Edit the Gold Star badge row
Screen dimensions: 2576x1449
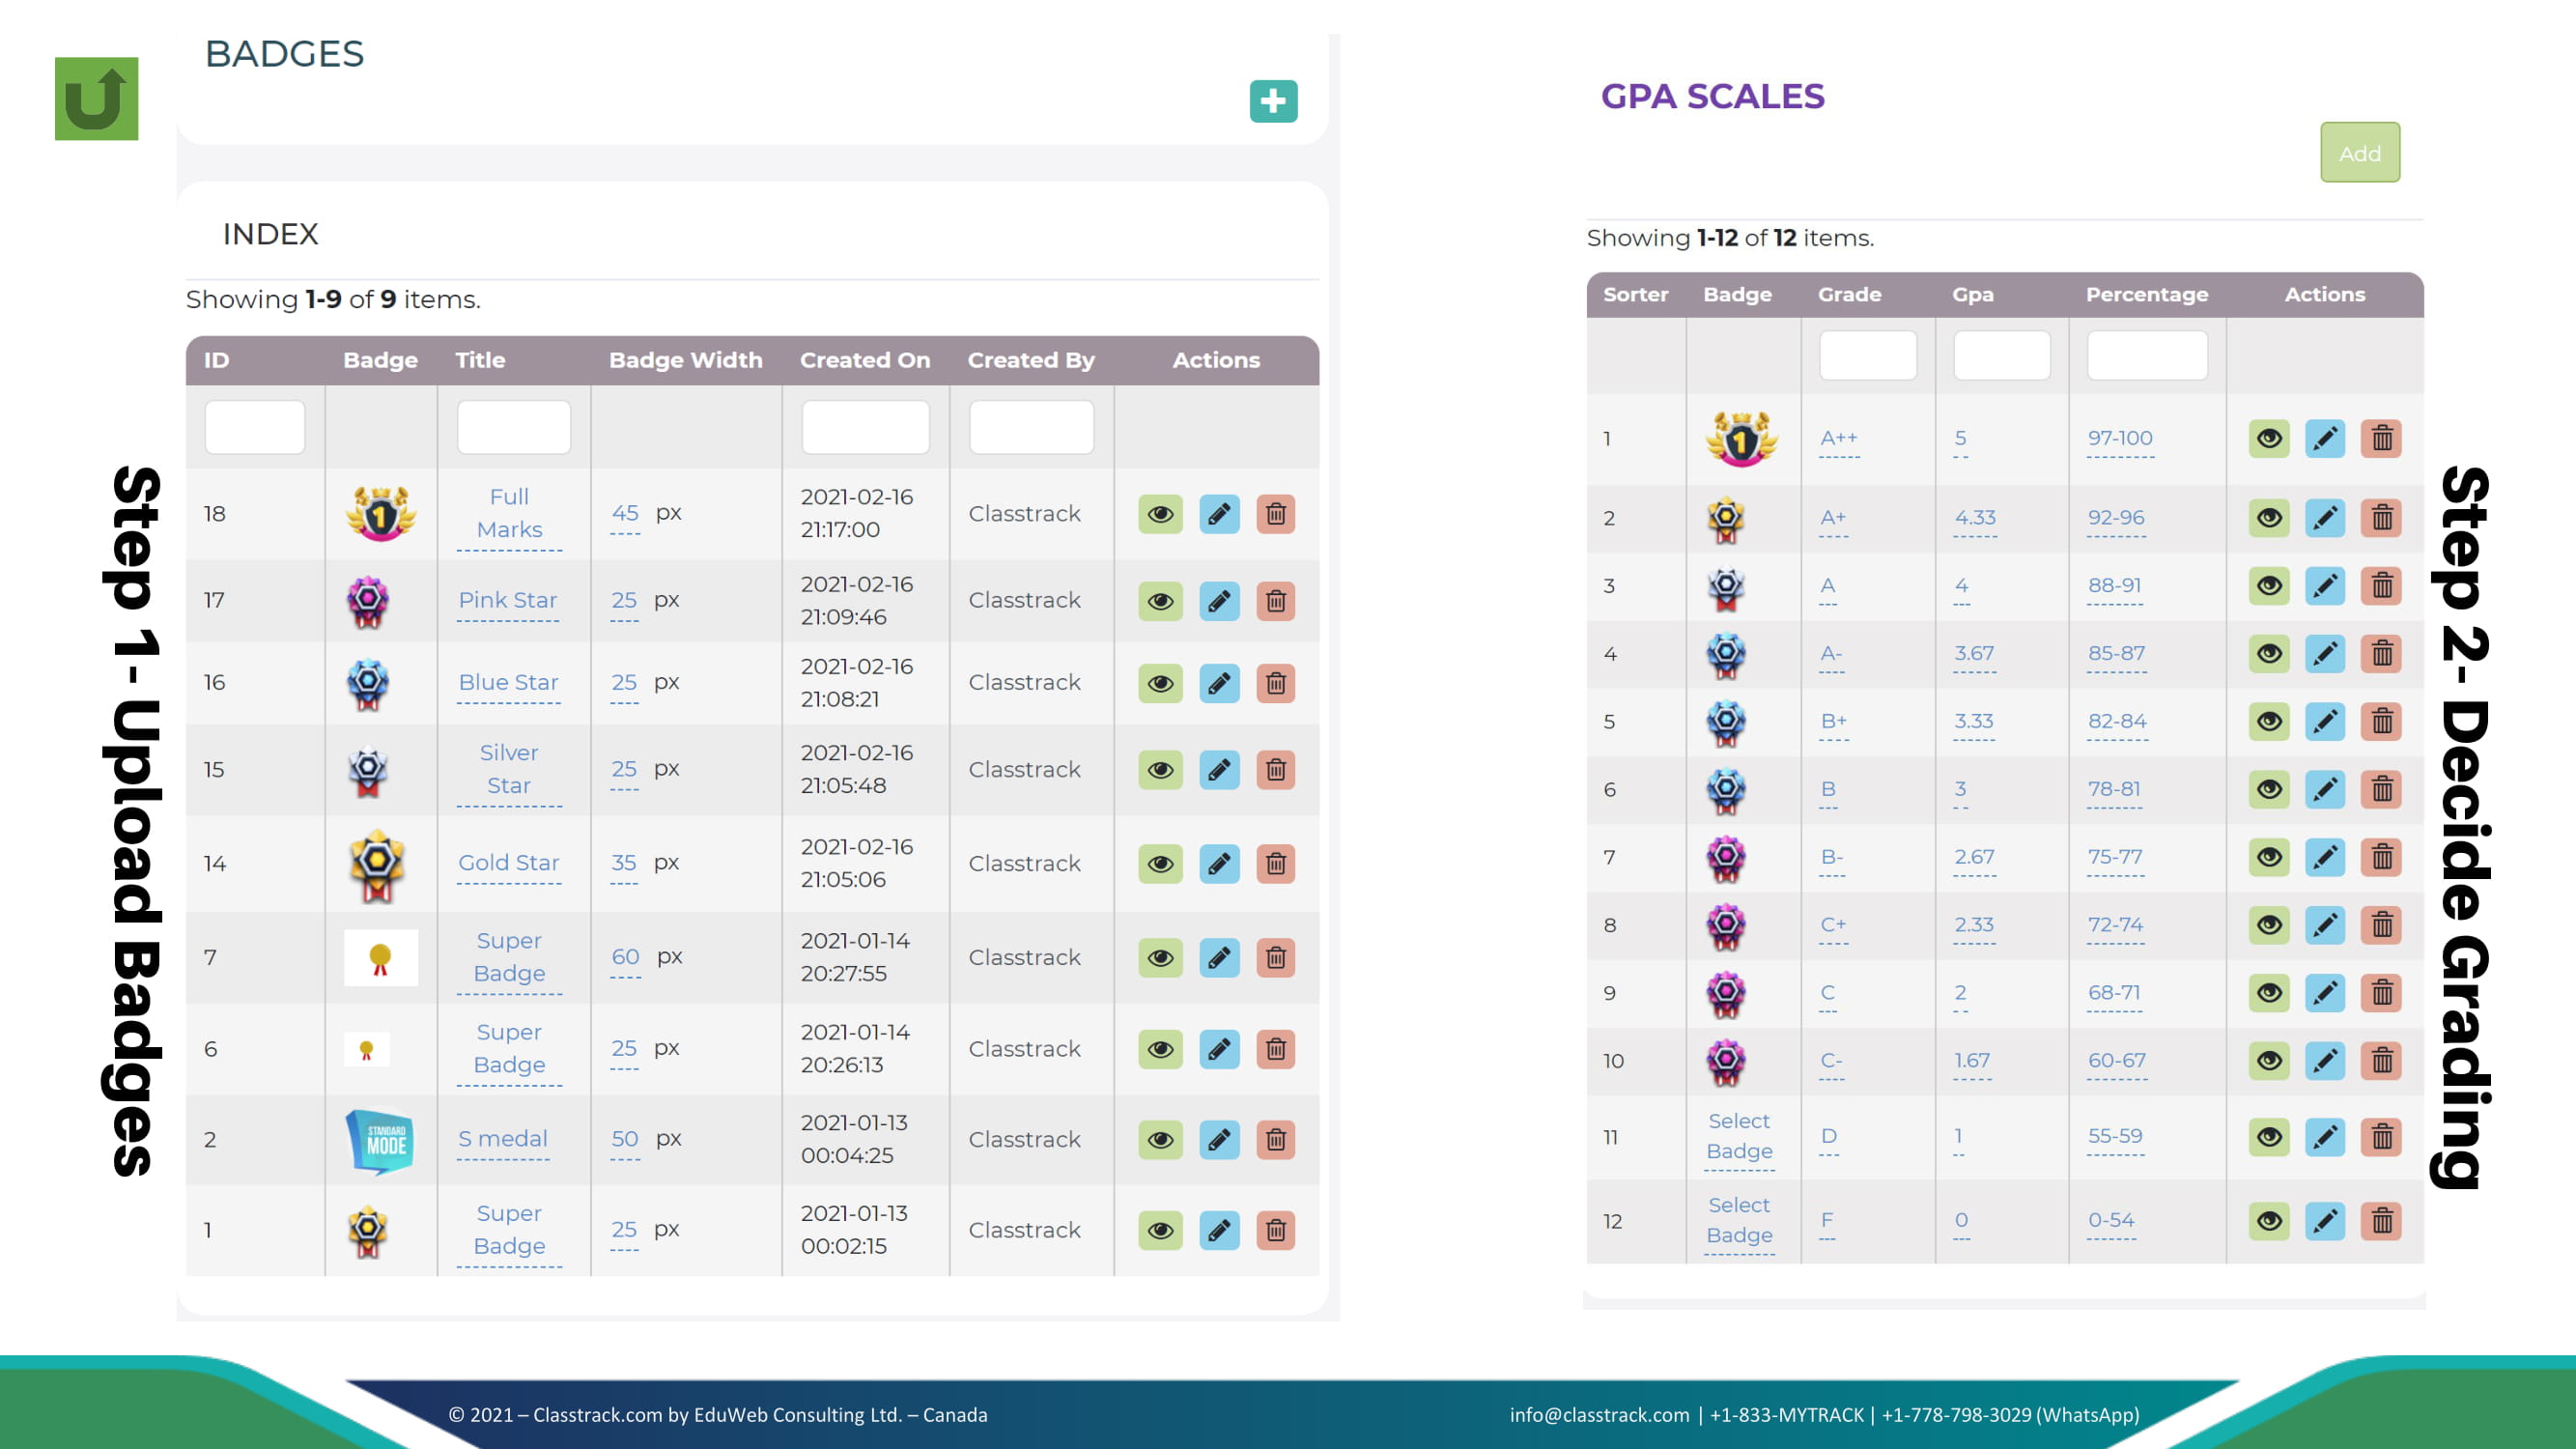pos(1218,863)
